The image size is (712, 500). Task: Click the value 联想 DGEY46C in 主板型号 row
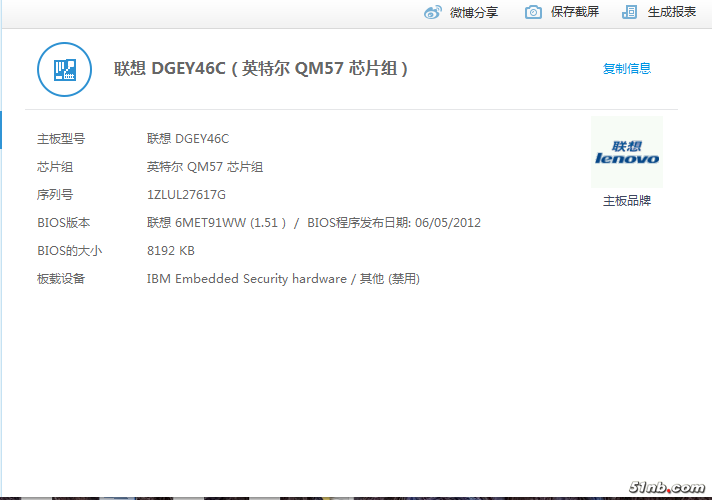pyautogui.click(x=188, y=139)
